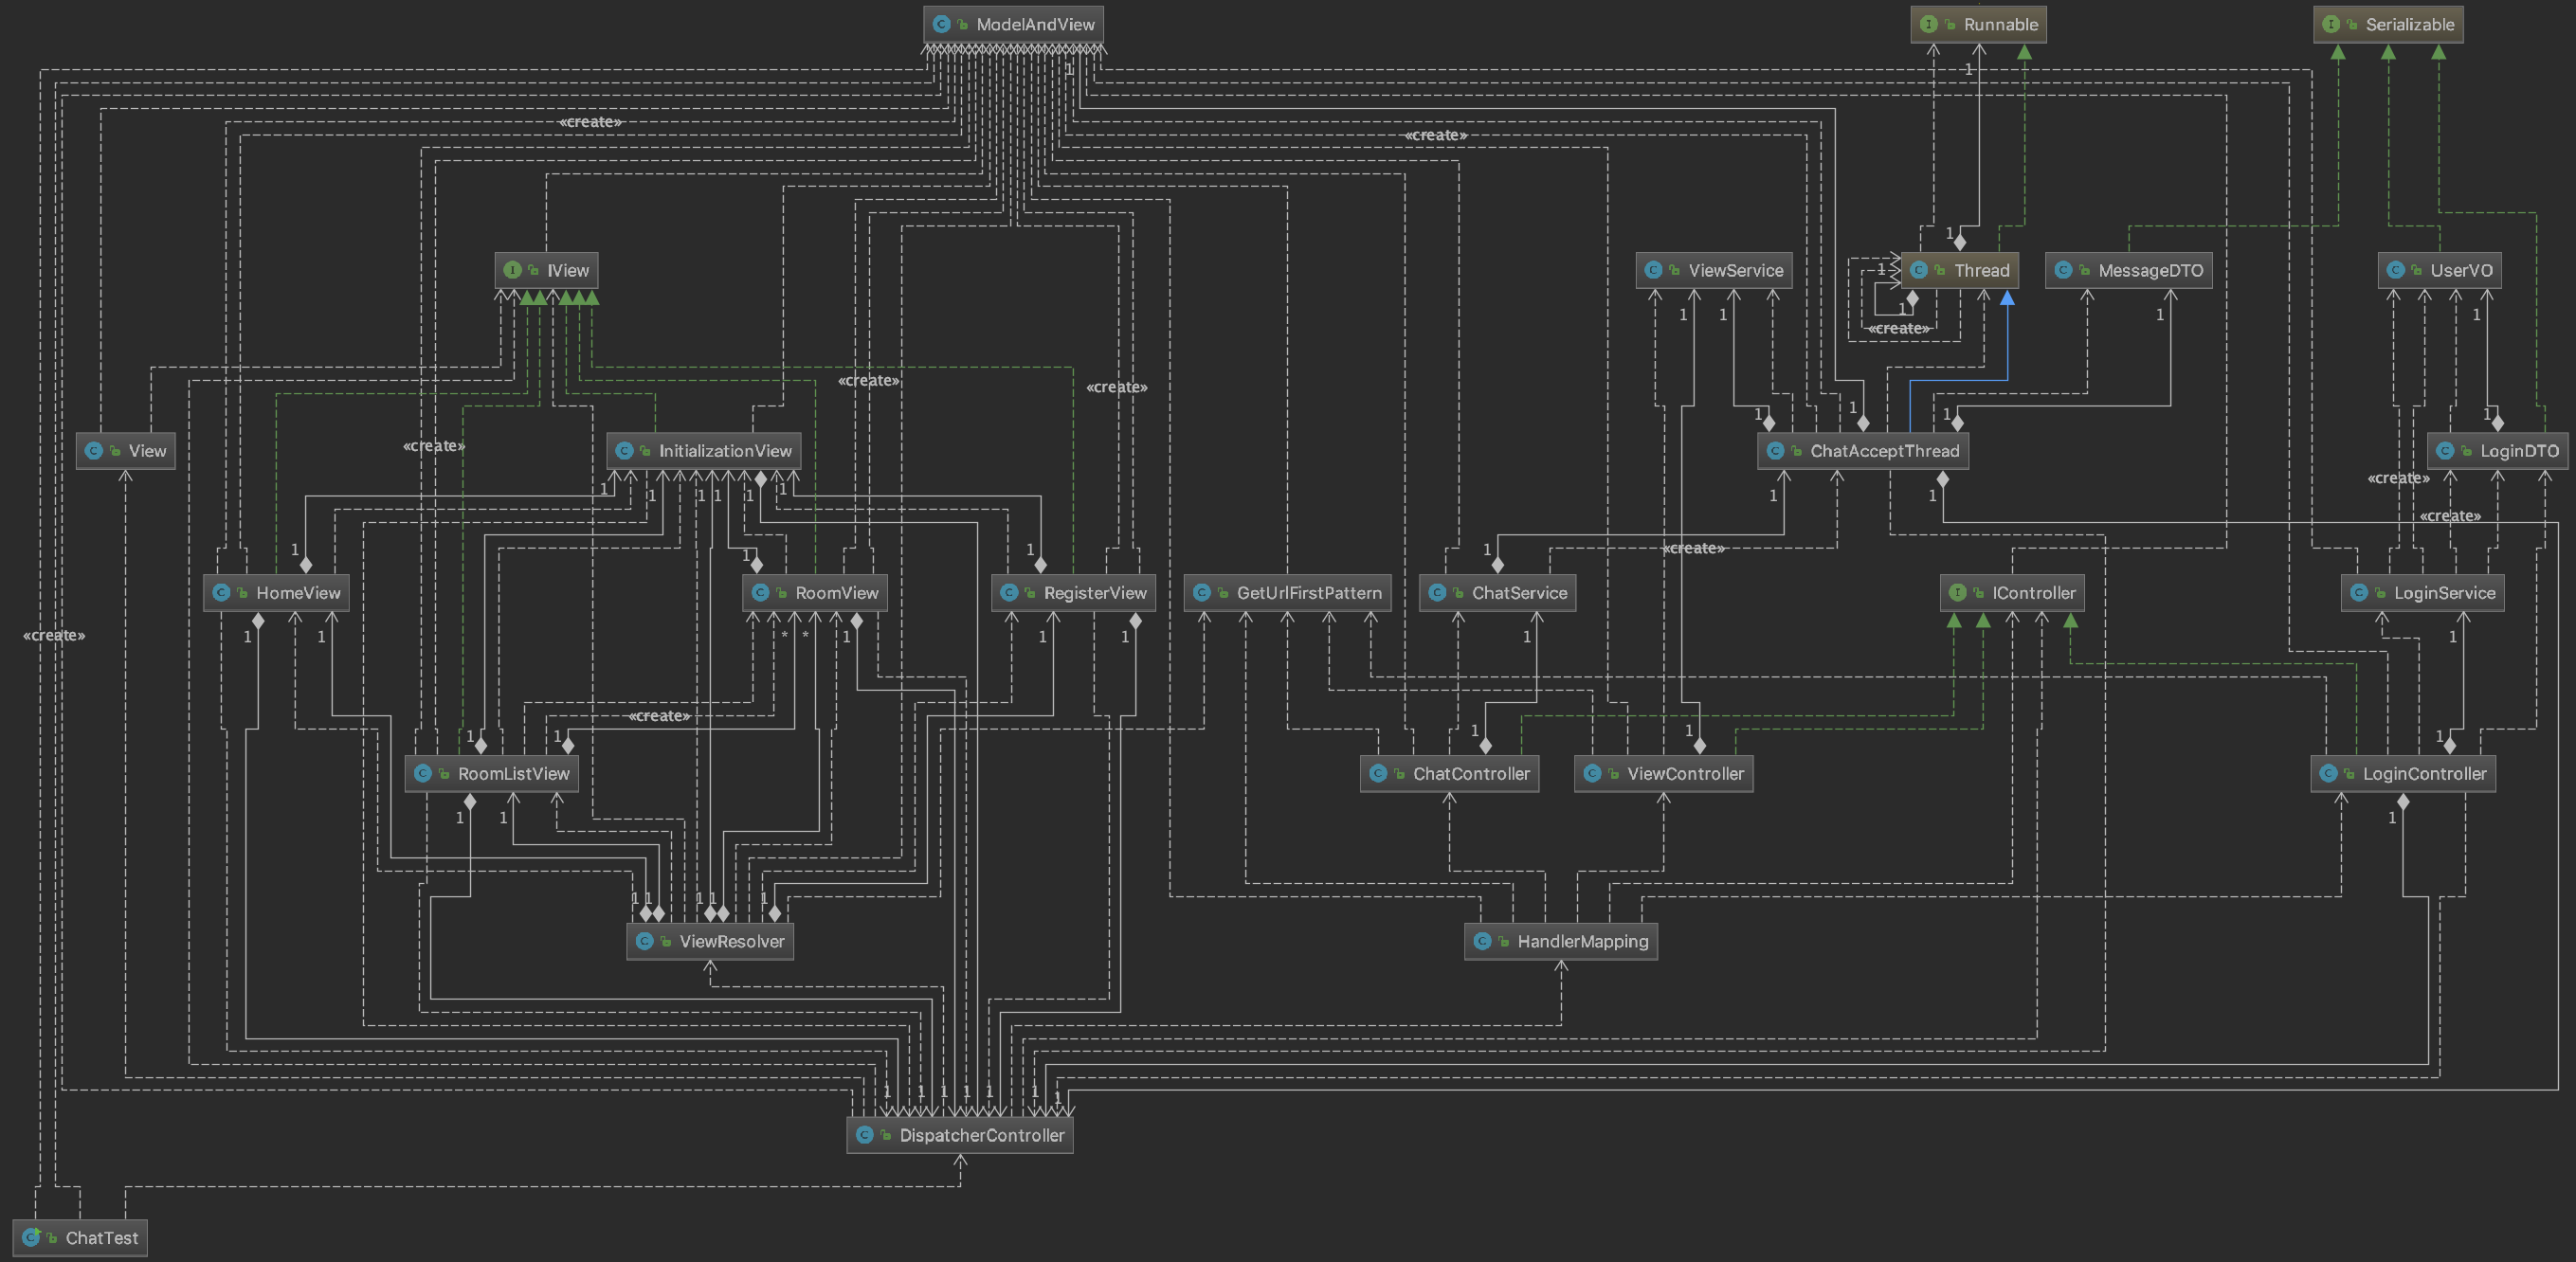2576x1262 pixels.
Task: Click the interface icon on IController node
Action: (x=1957, y=593)
